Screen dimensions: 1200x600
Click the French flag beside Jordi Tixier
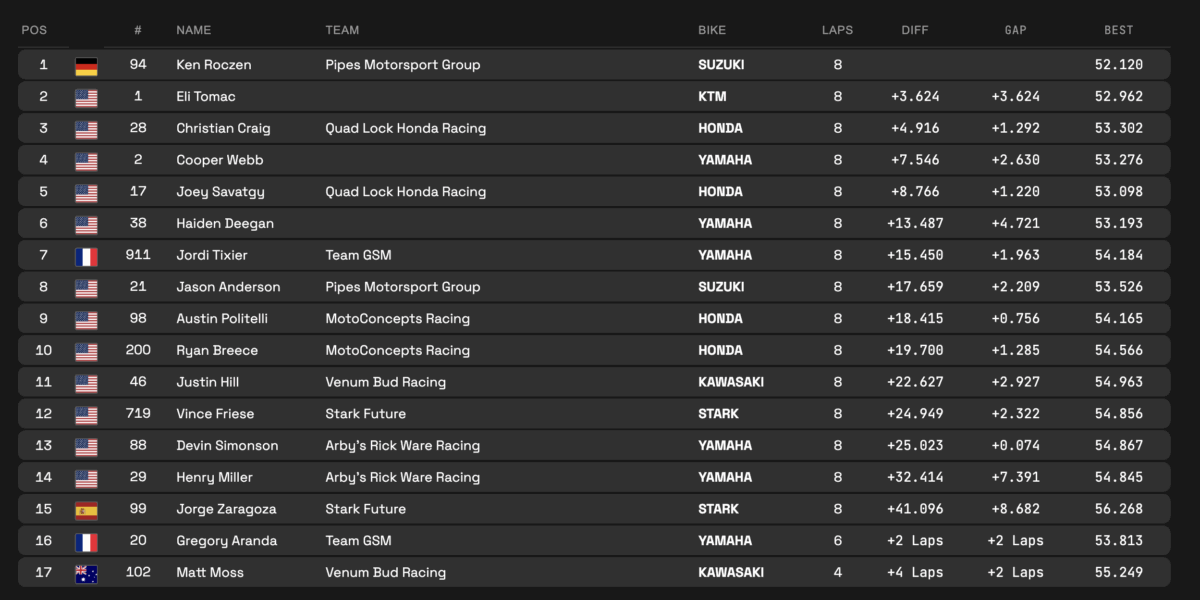86,256
